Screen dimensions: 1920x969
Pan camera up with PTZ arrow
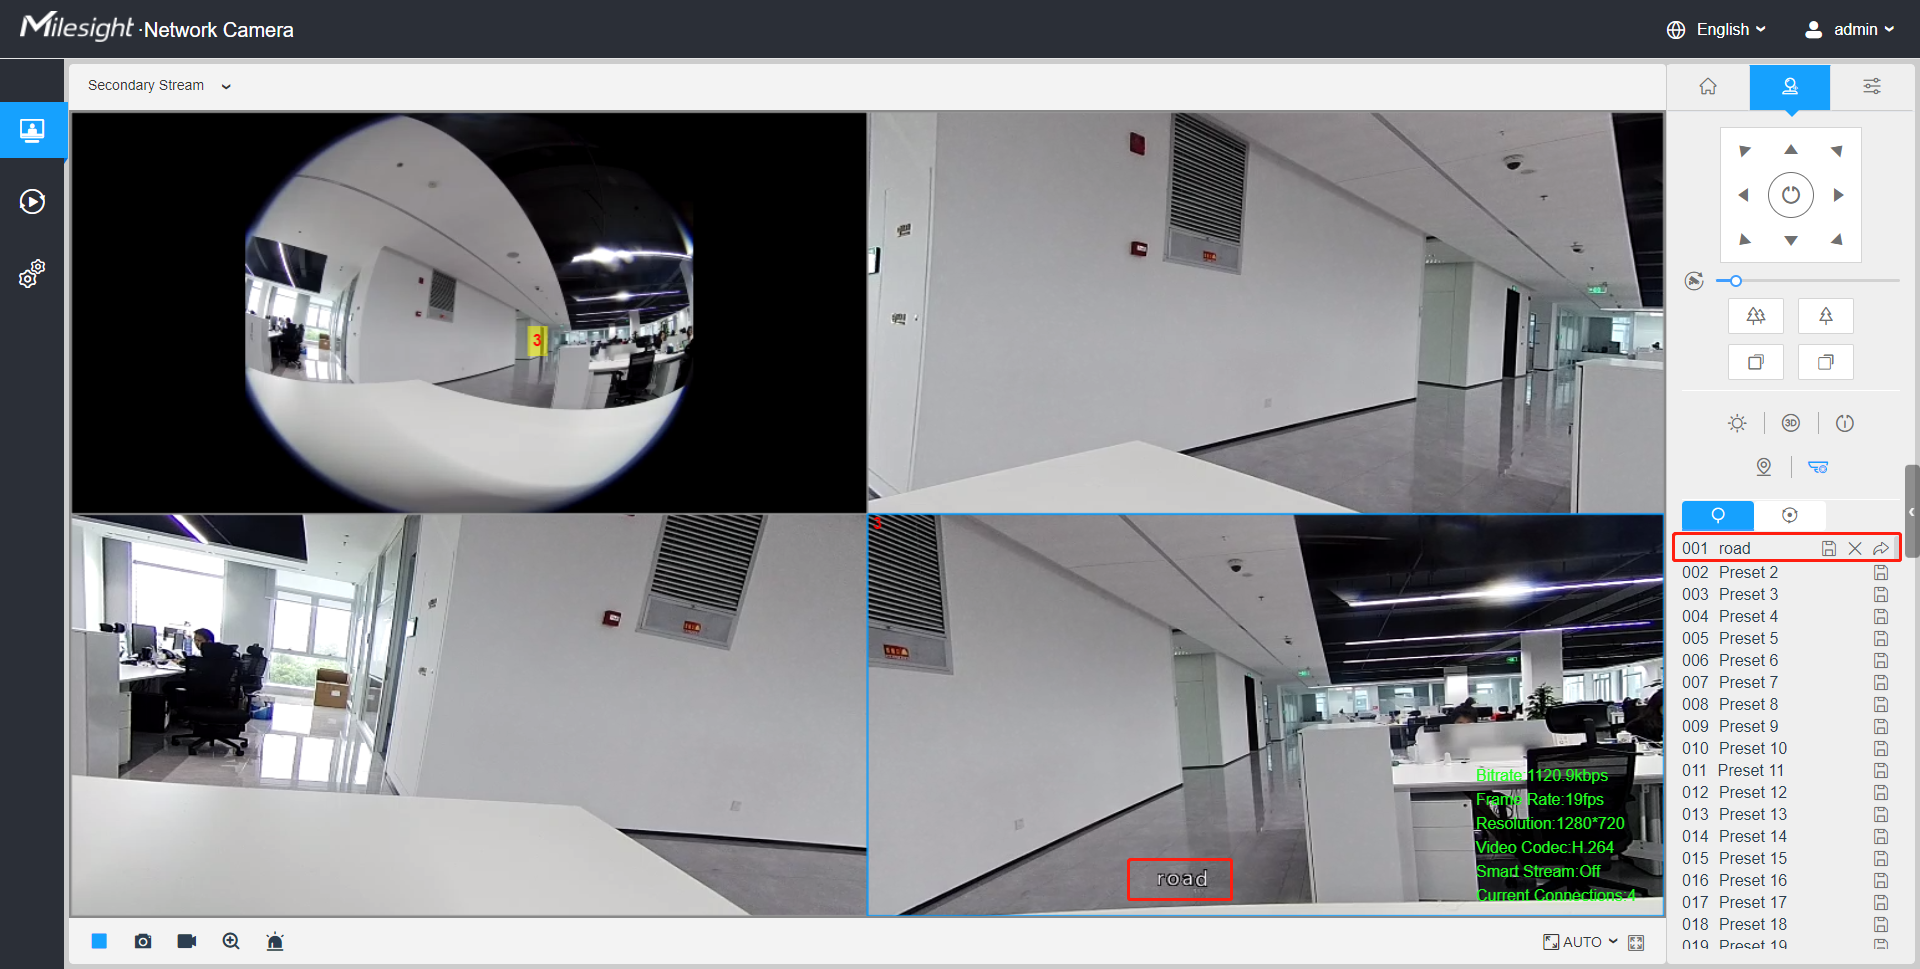pyautogui.click(x=1791, y=150)
